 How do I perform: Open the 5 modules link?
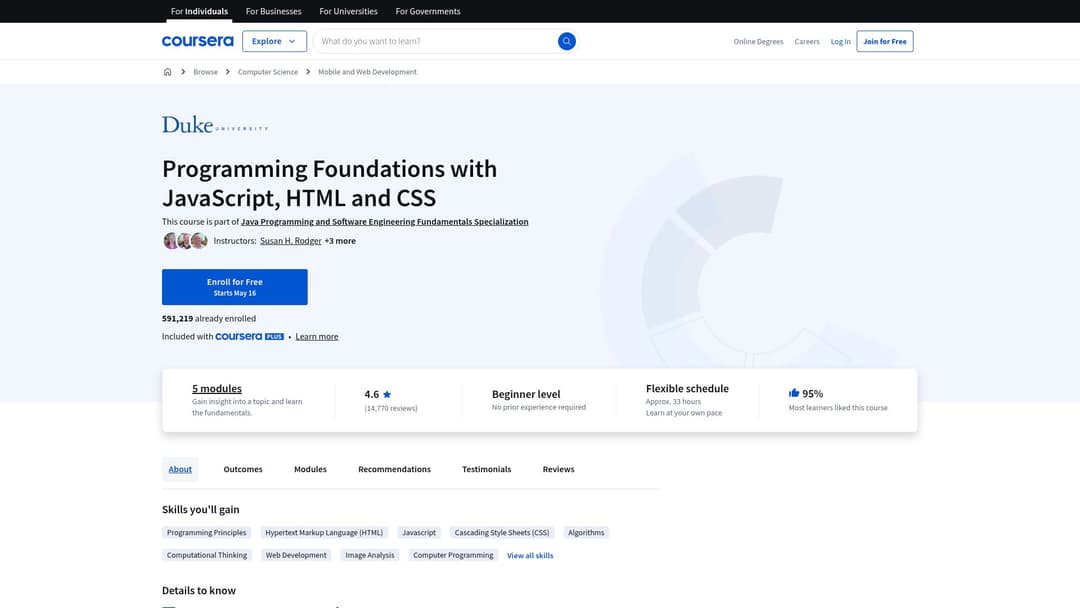(217, 388)
